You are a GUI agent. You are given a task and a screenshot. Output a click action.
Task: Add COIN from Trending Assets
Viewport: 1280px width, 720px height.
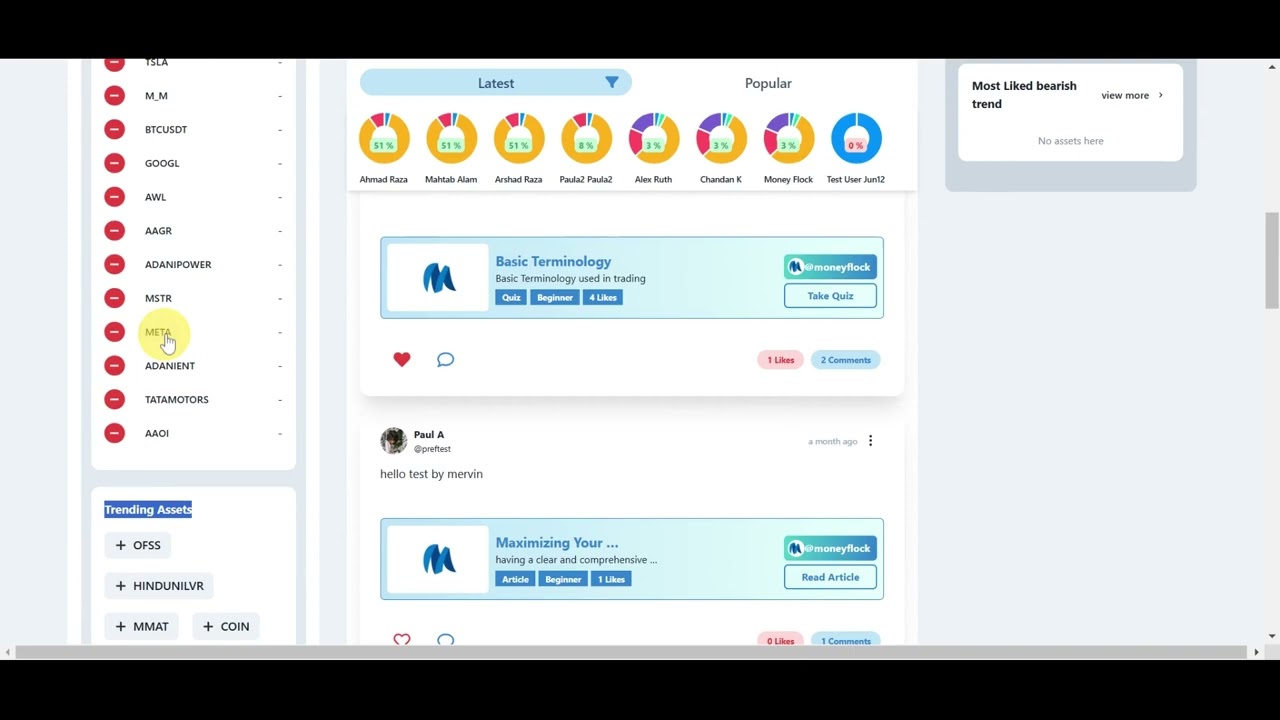[226, 626]
